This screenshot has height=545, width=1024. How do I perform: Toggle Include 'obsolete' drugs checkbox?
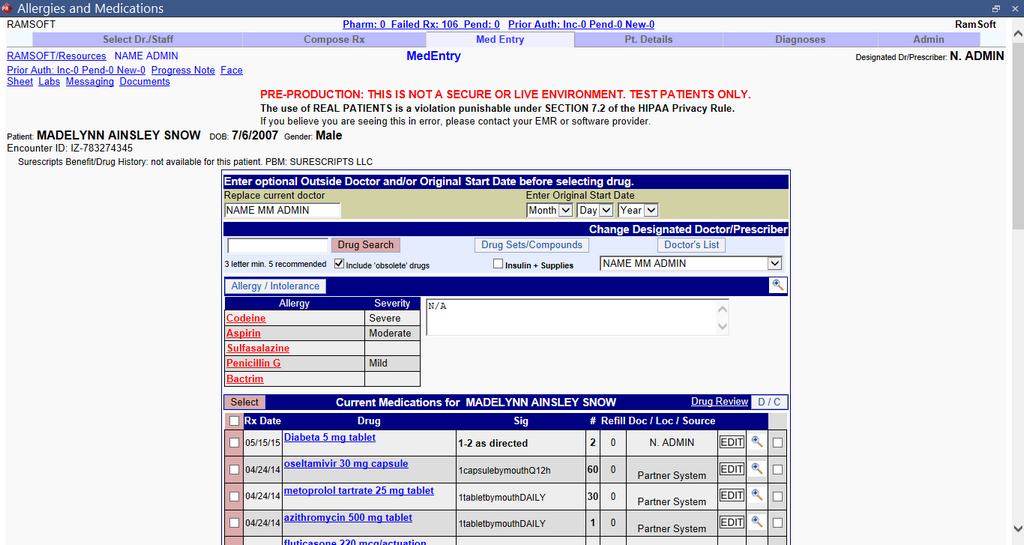pos(339,264)
